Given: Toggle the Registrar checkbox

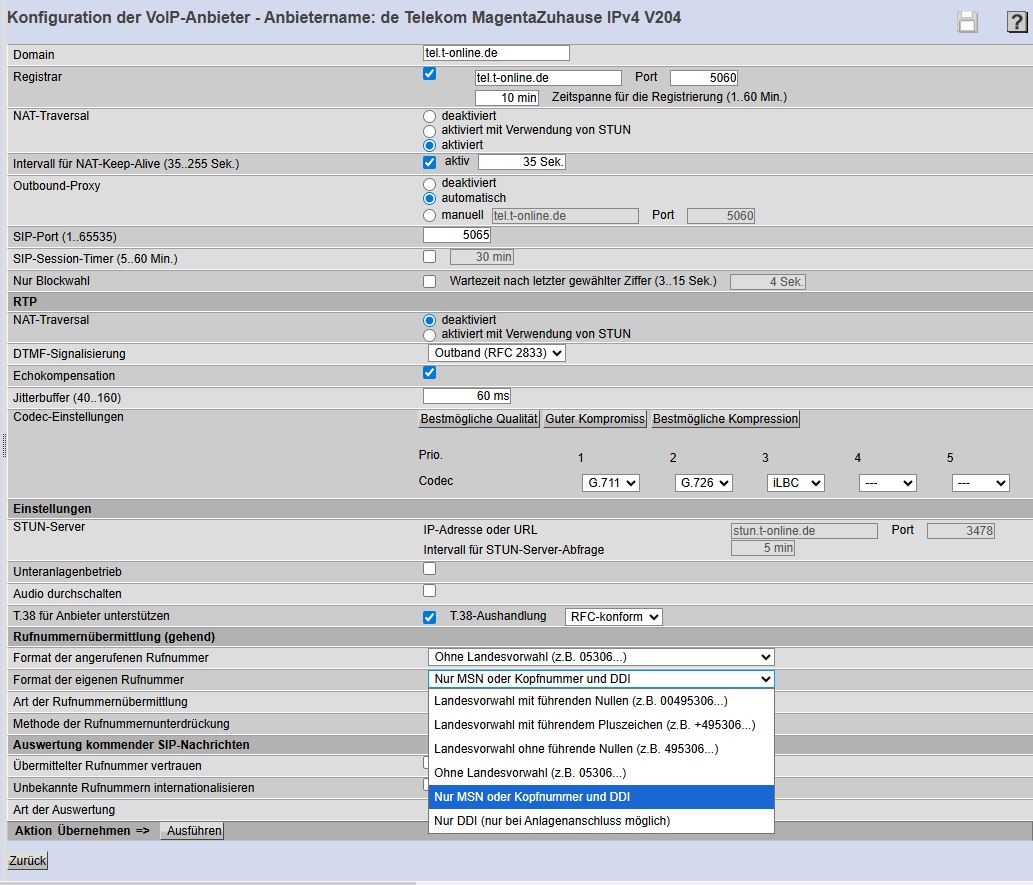Looking at the screenshot, I should pyautogui.click(x=430, y=74).
